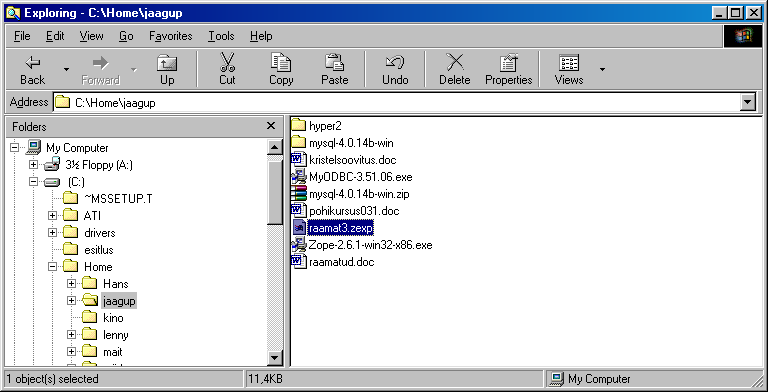Open the Favorites menu
Viewport: 768px width, 392px height.
click(x=170, y=36)
